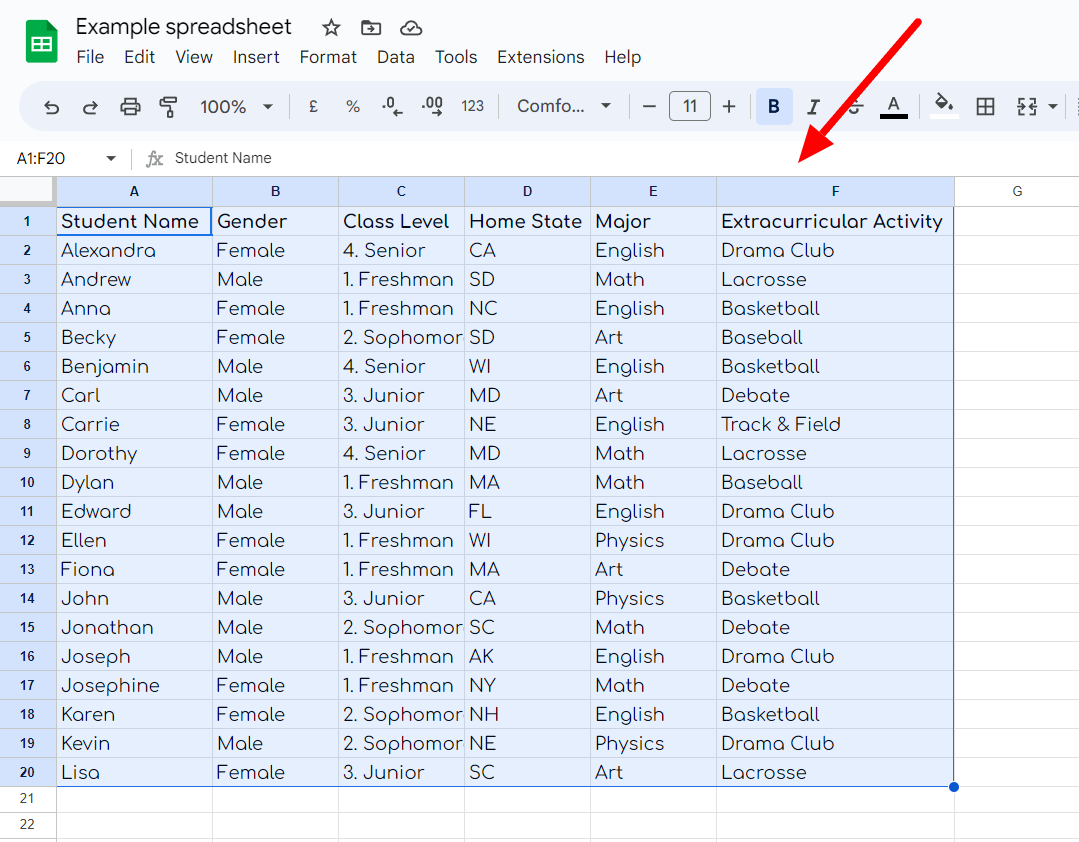Toggle Italic formatting
This screenshot has height=842, width=1079.
click(813, 107)
